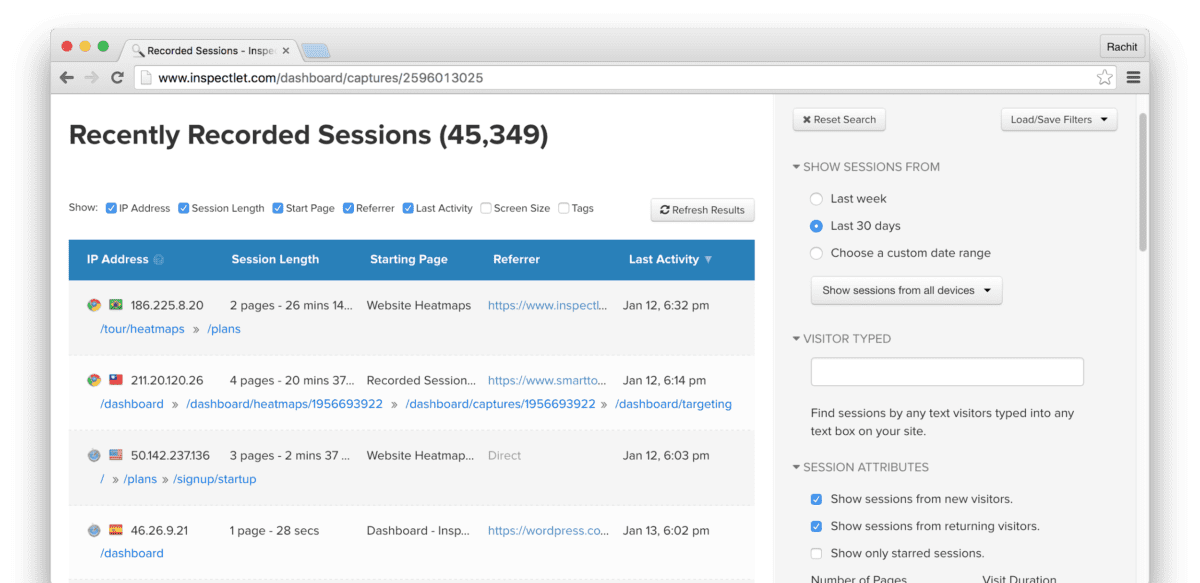Click the browser reload icon
The image size is (1200, 583).
(117, 77)
